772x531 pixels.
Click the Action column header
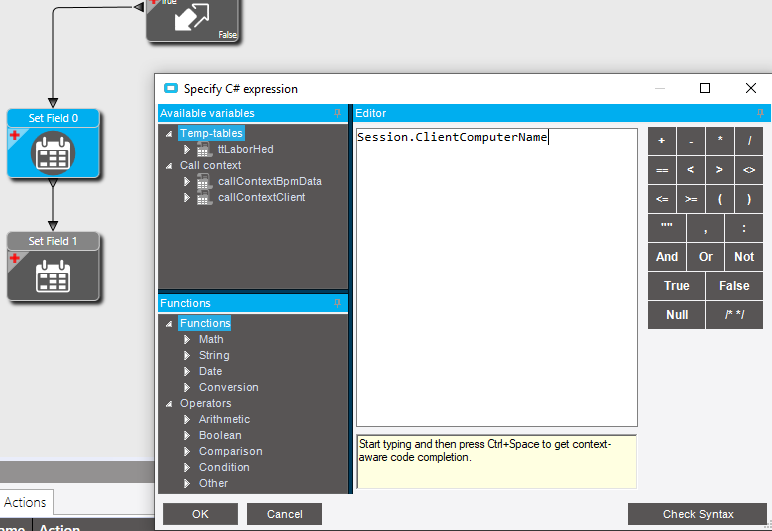click(x=60, y=527)
